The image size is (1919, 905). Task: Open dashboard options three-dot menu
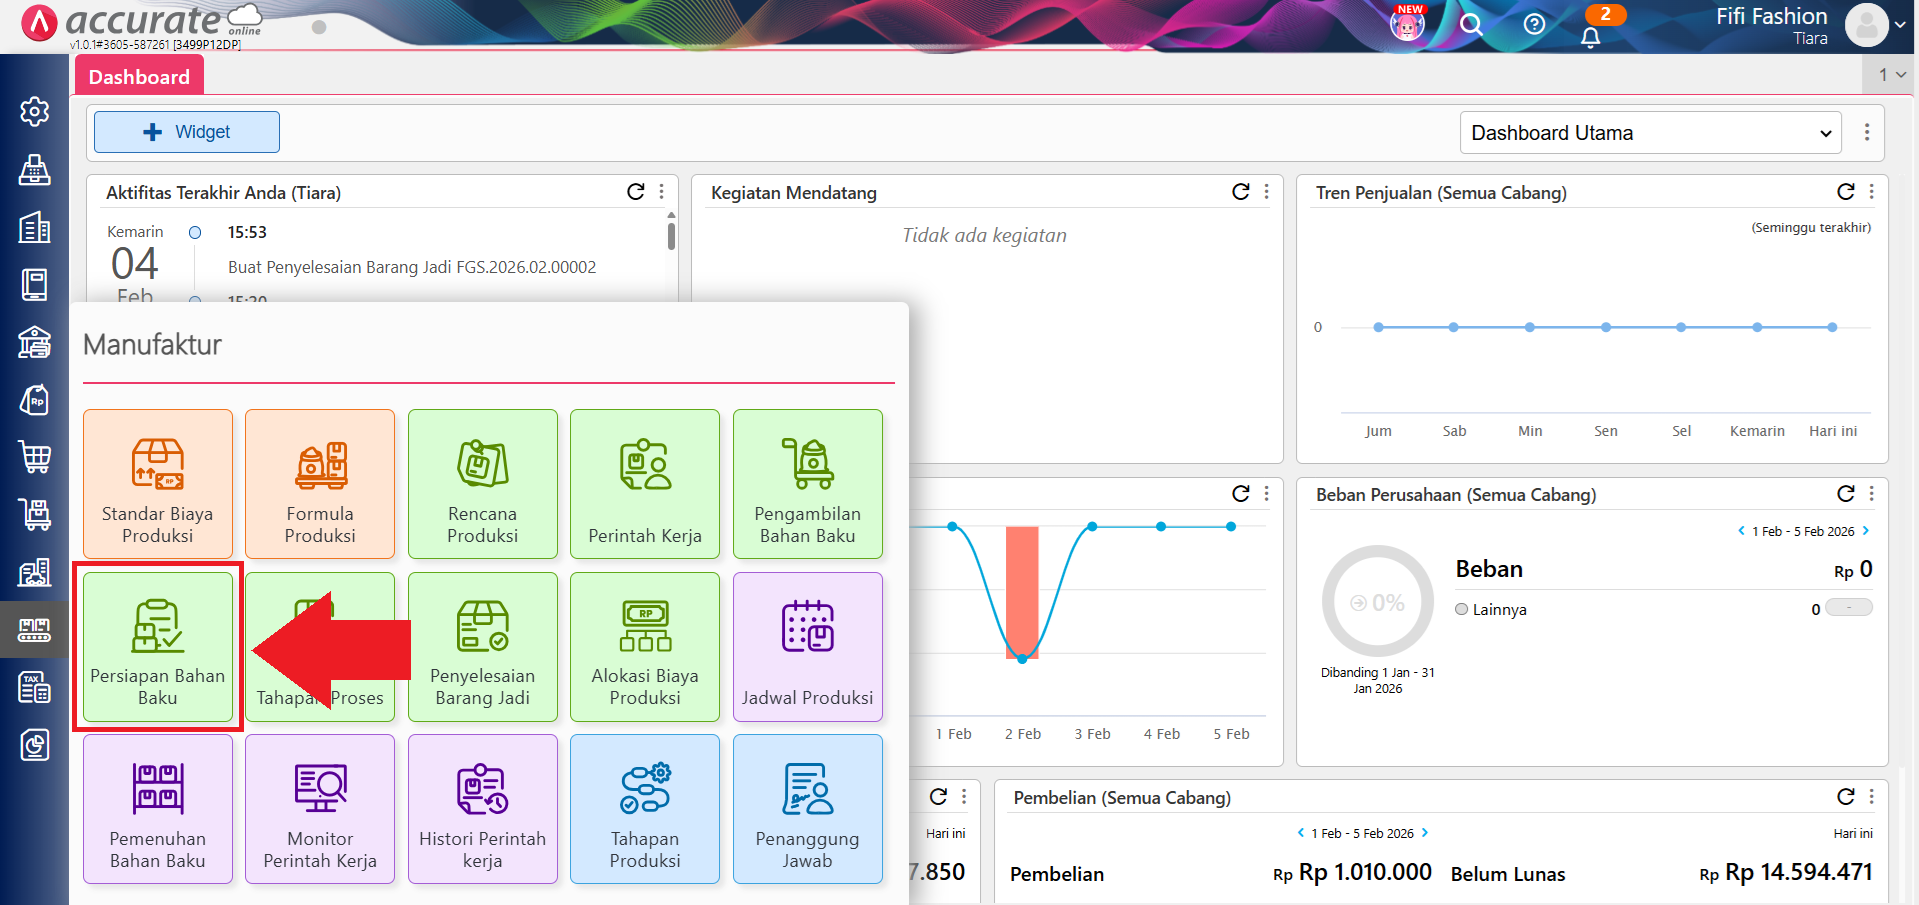pyautogui.click(x=1867, y=132)
